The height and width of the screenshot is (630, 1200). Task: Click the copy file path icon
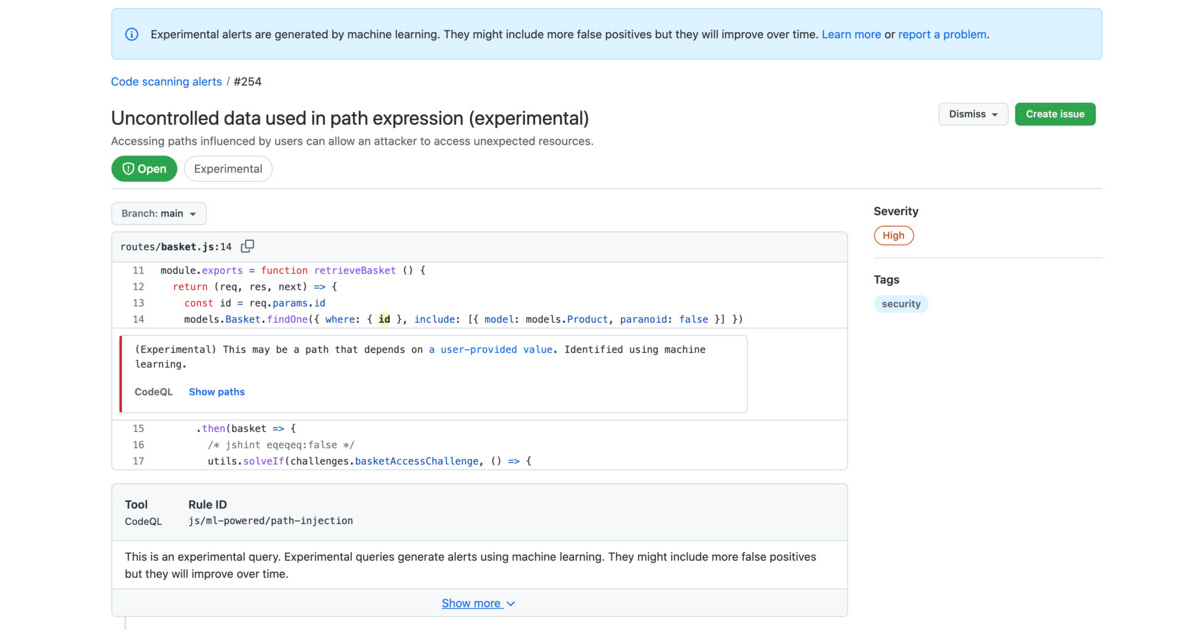point(247,245)
